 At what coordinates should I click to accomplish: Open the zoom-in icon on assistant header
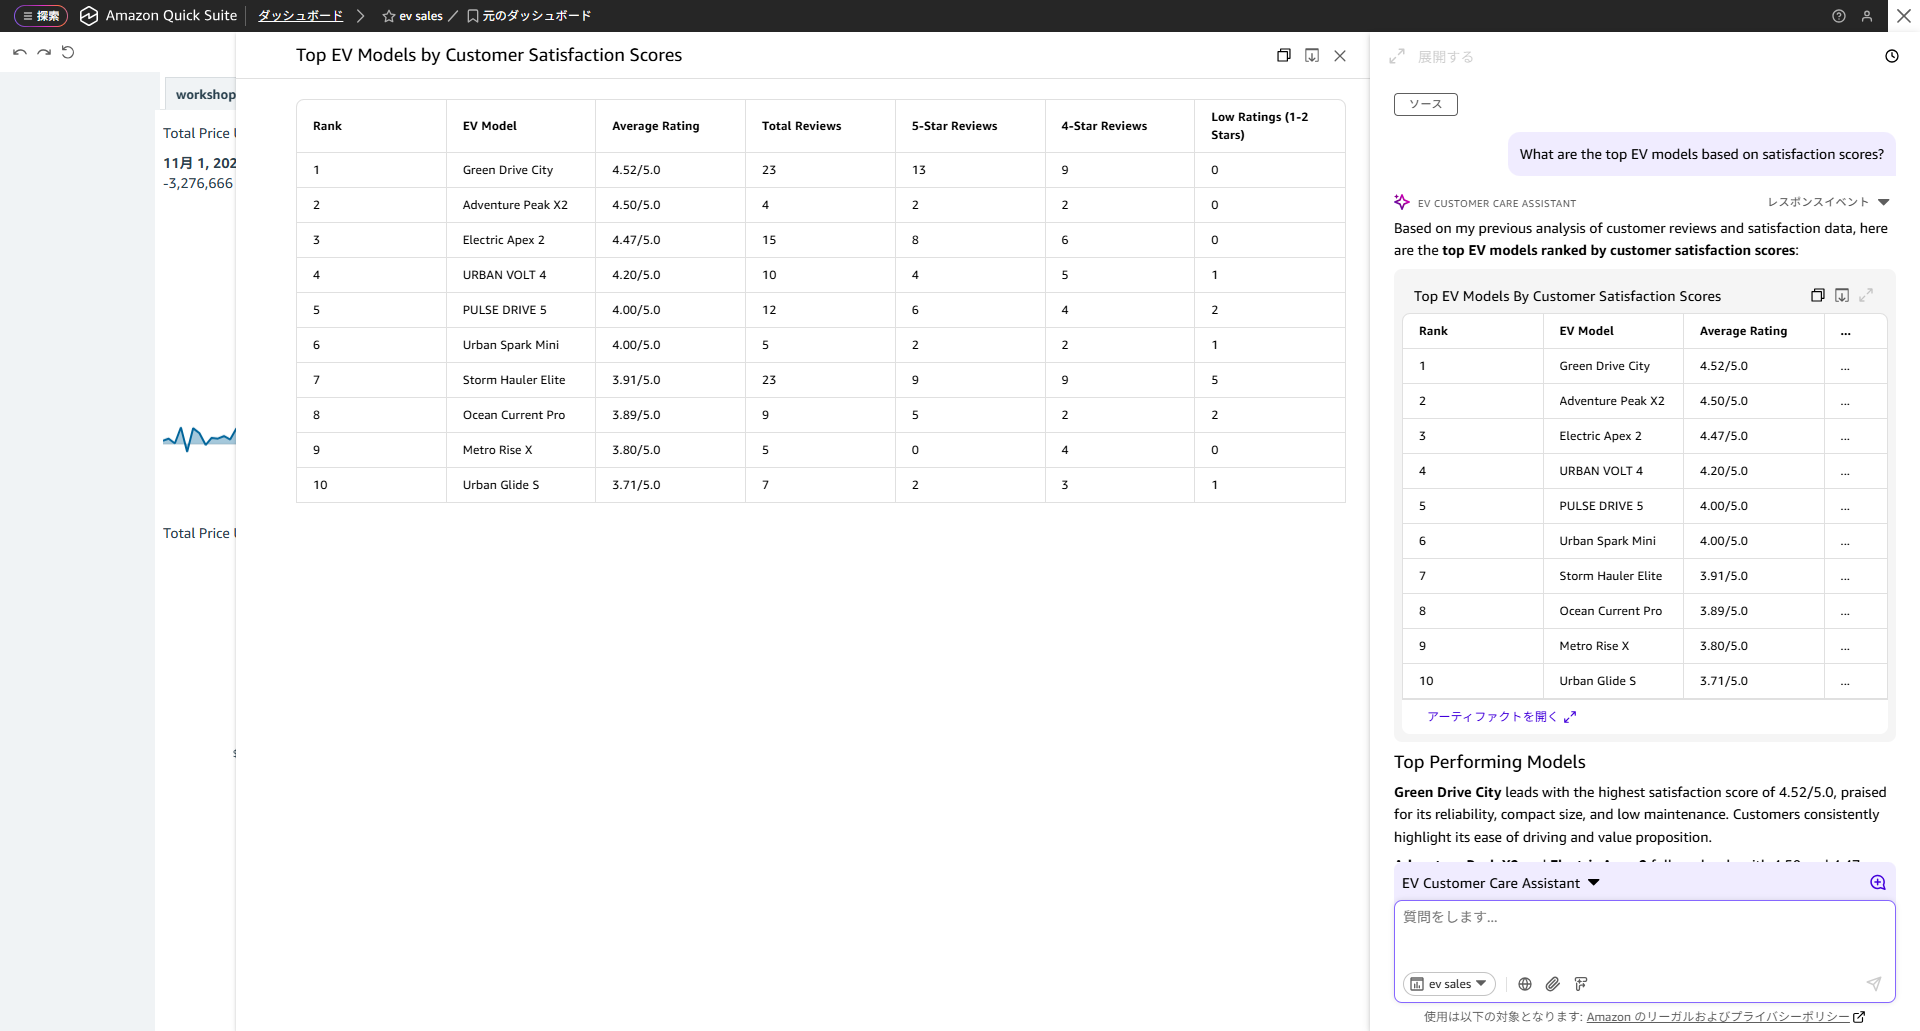point(1877,882)
